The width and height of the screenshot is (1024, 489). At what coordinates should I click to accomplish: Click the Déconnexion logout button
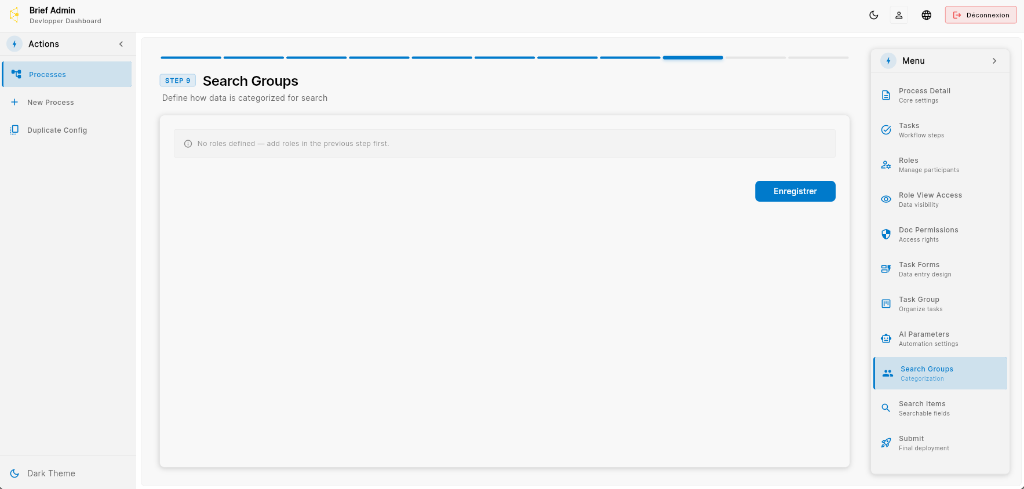[981, 15]
